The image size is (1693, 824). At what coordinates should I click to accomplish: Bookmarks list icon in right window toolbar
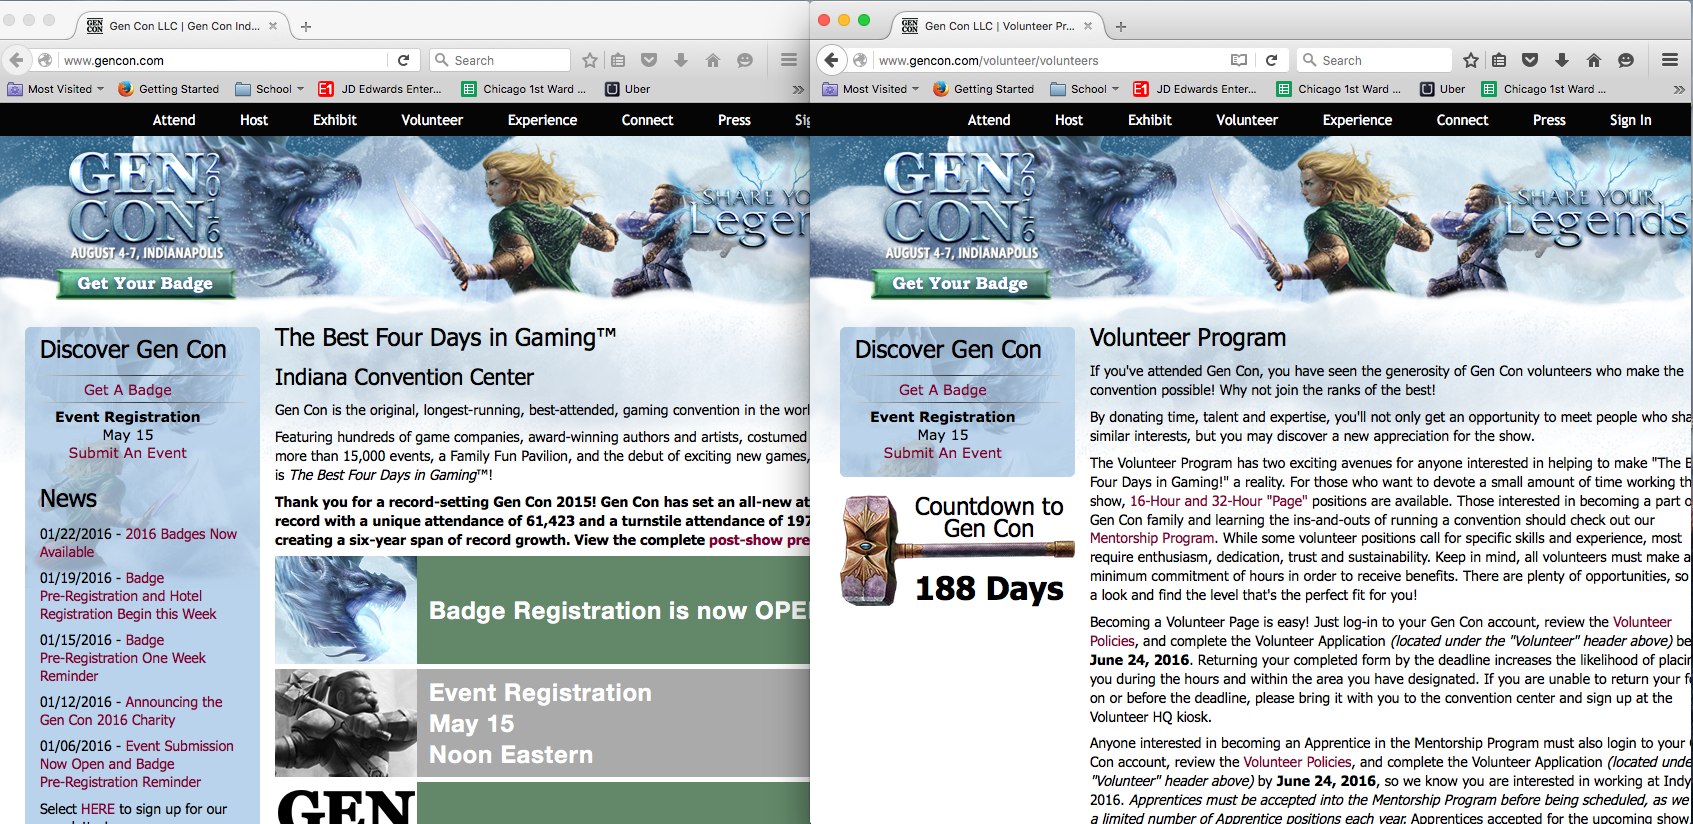point(1499,60)
